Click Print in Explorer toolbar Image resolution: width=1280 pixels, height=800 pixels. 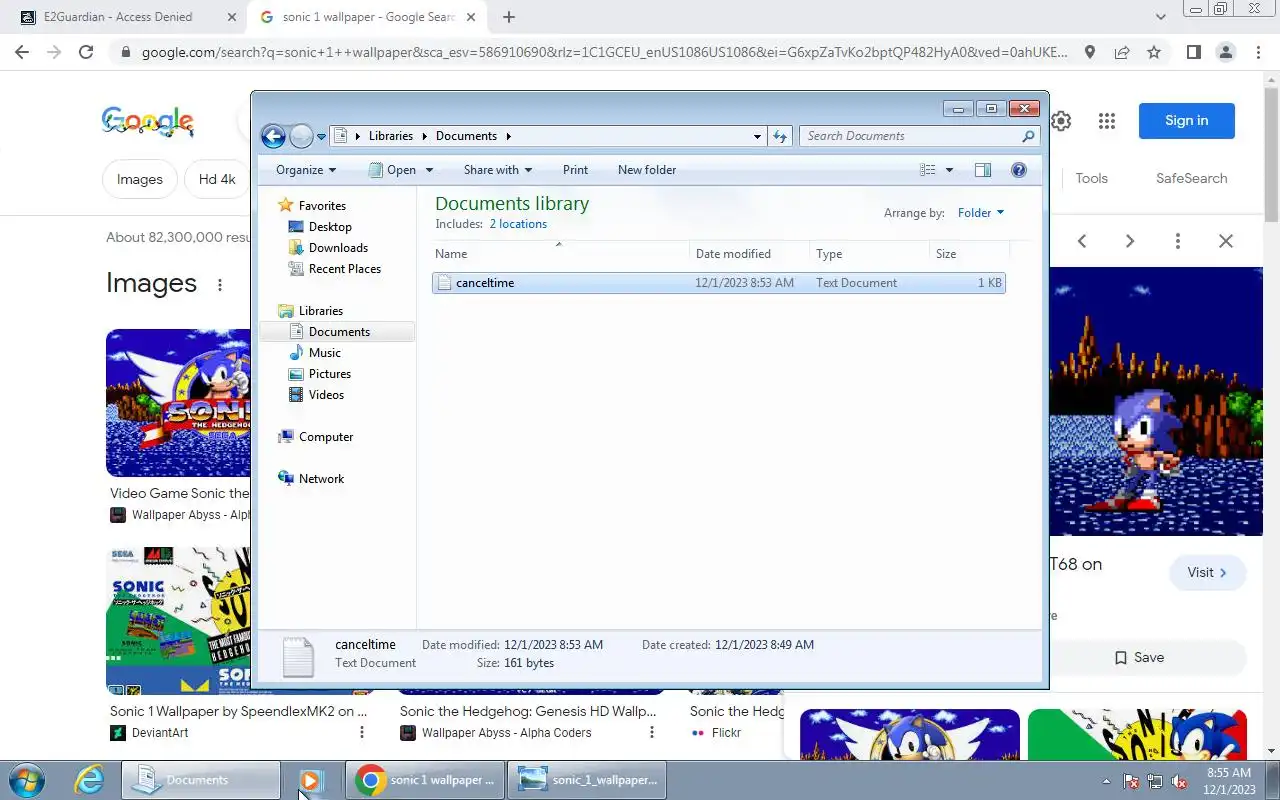click(575, 170)
